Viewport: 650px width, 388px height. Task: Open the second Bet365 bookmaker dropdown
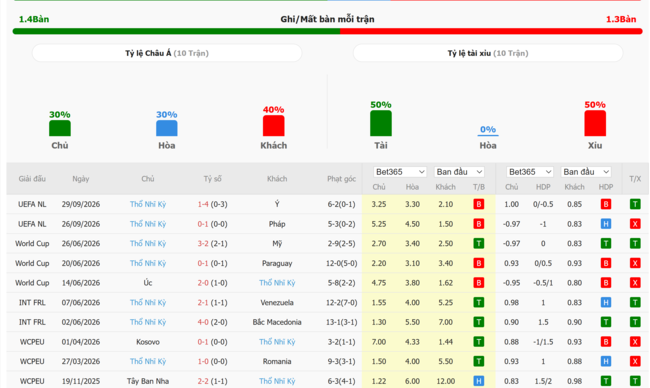tap(530, 172)
